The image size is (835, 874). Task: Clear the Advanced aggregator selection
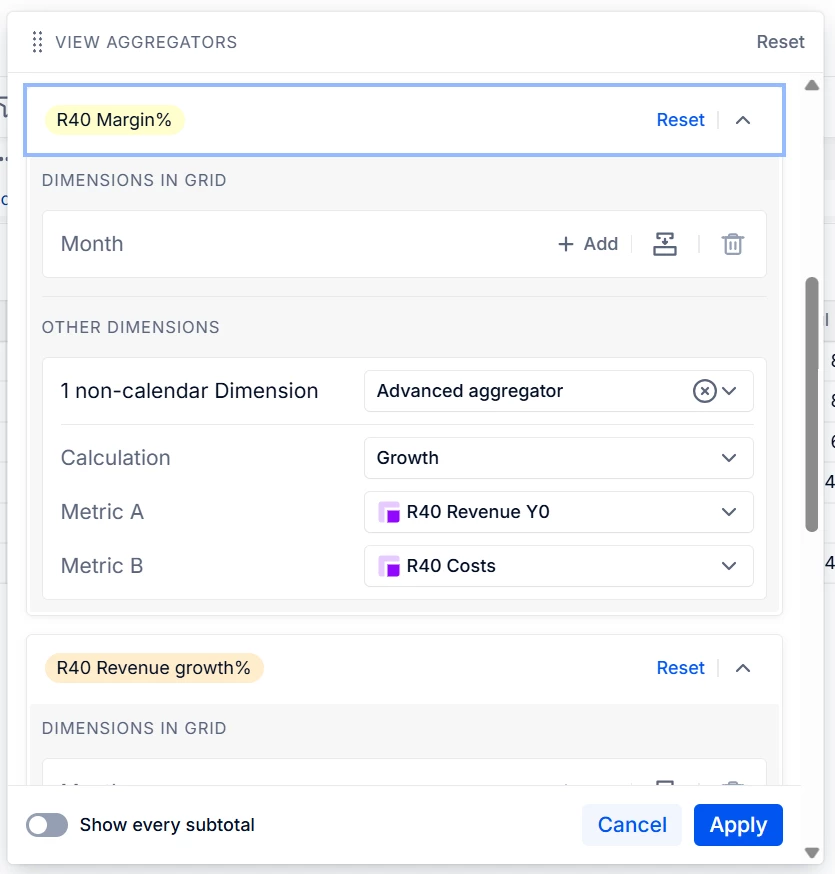pyautogui.click(x=704, y=391)
